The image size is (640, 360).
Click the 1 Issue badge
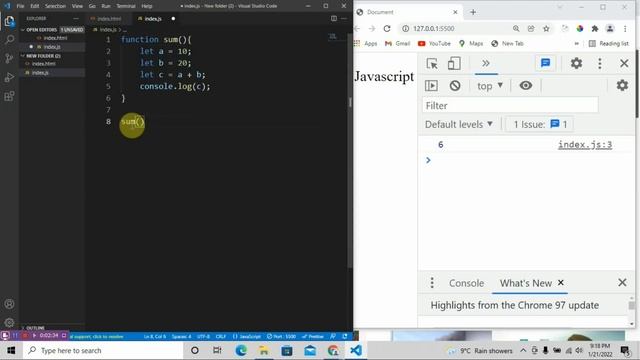point(540,124)
